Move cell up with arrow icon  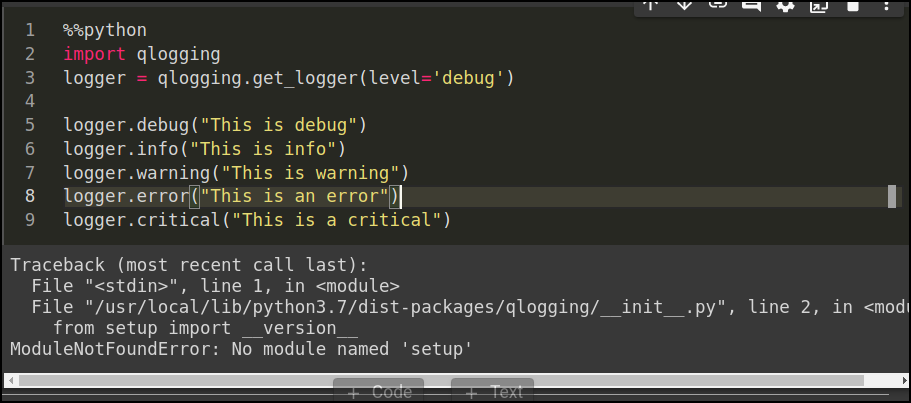[x=651, y=5]
